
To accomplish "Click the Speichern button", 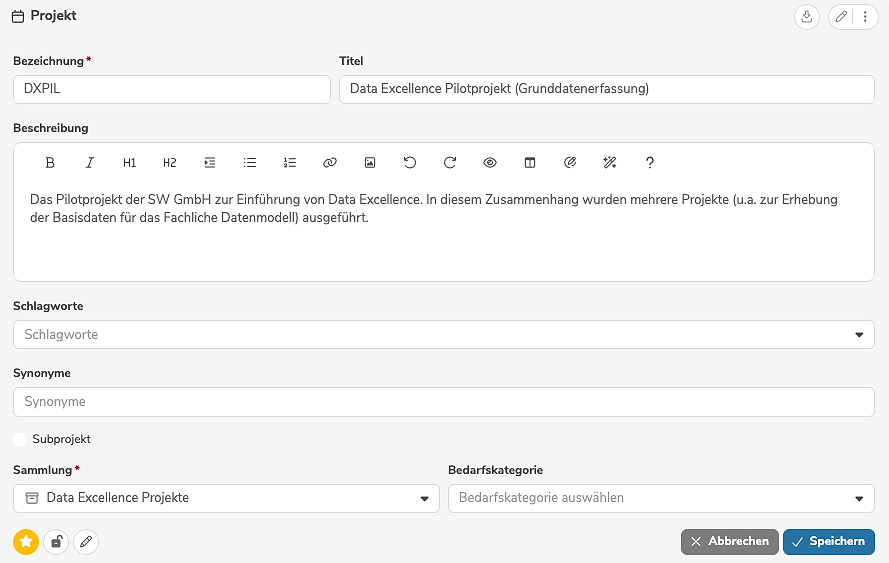I will [828, 542].
